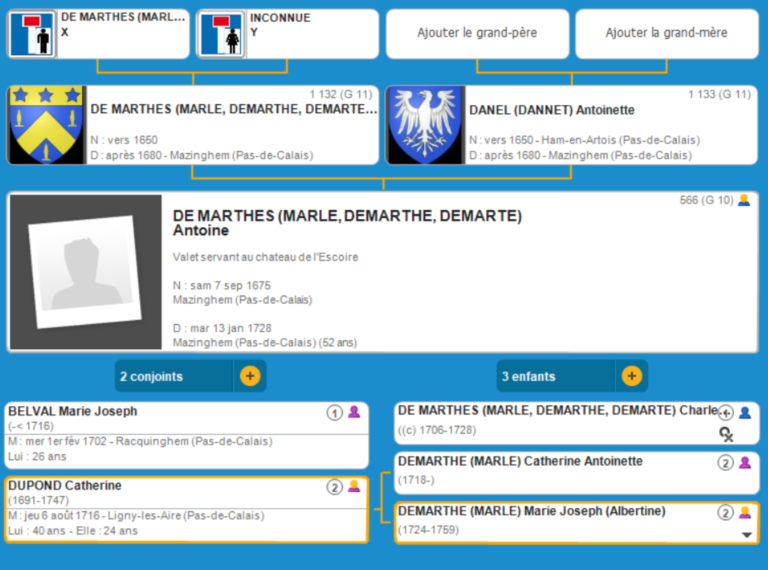768x570 pixels.
Task: Click the white eagle coat of arms
Action: coord(424,126)
